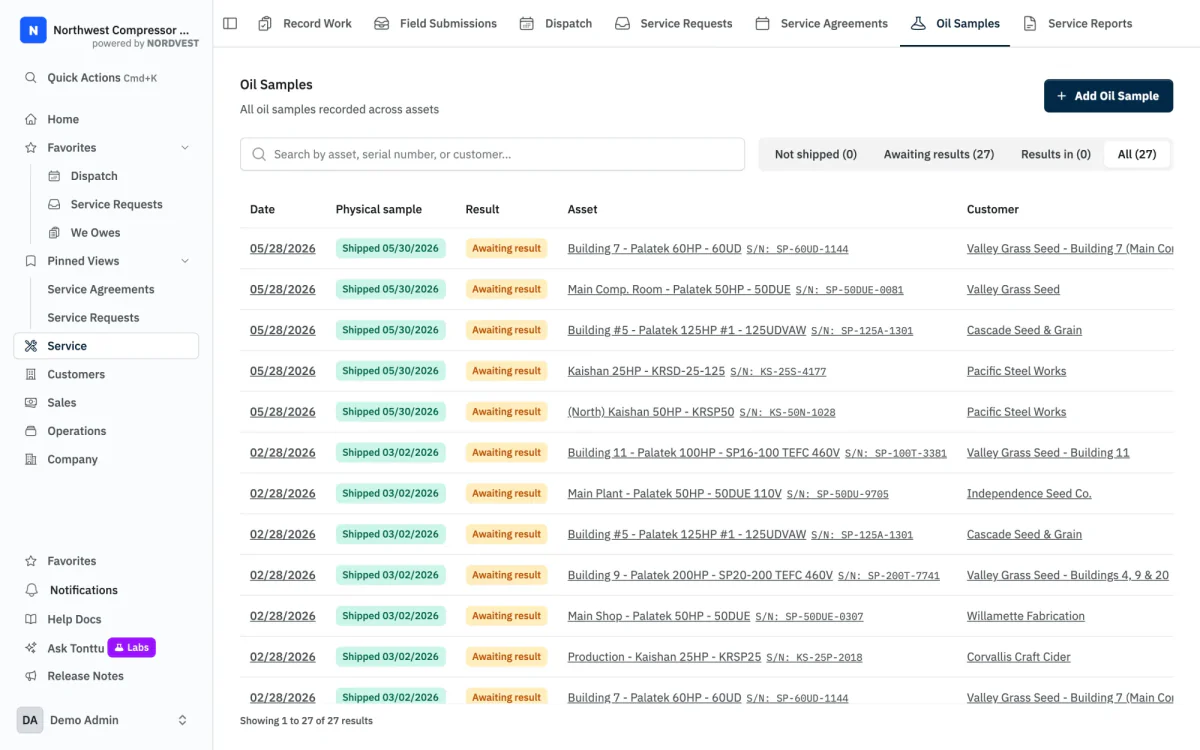
Task: Open Customers section
Action: pos(76,374)
